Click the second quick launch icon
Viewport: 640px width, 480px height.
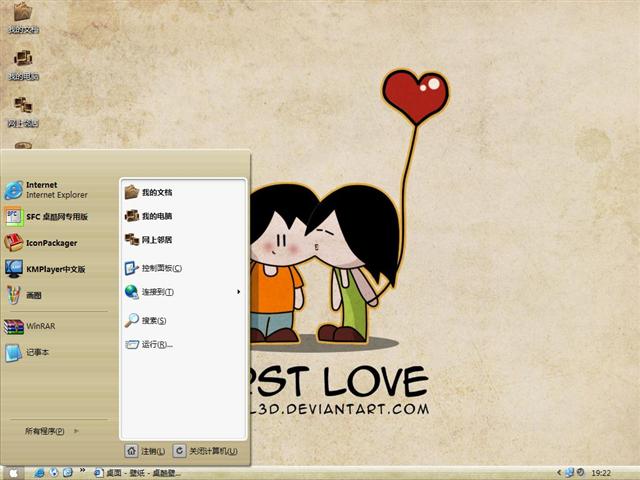tap(54, 473)
